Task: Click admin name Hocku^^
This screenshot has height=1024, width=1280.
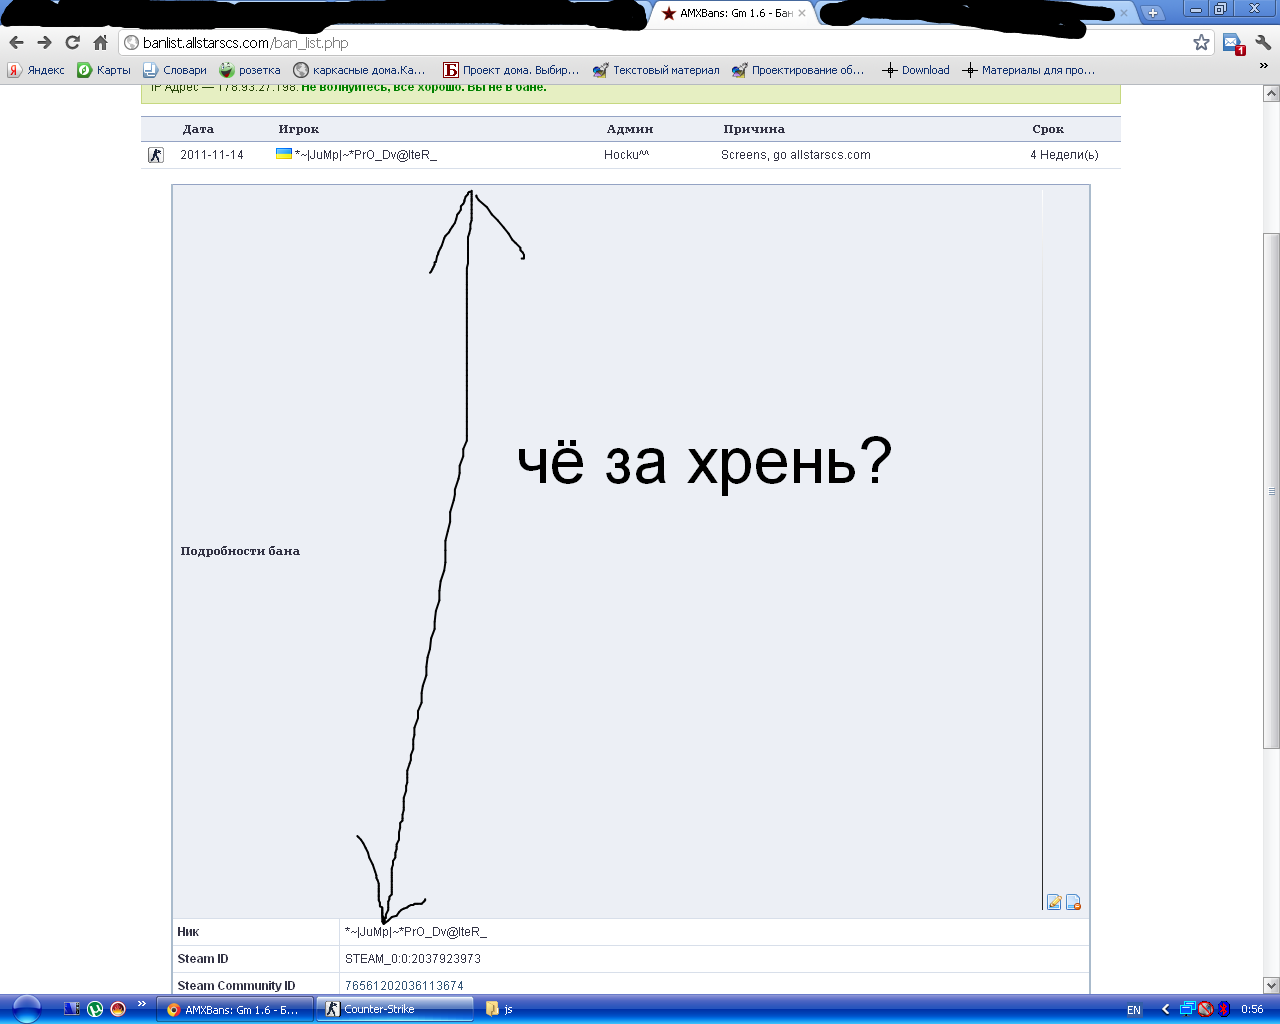Action: coord(627,155)
